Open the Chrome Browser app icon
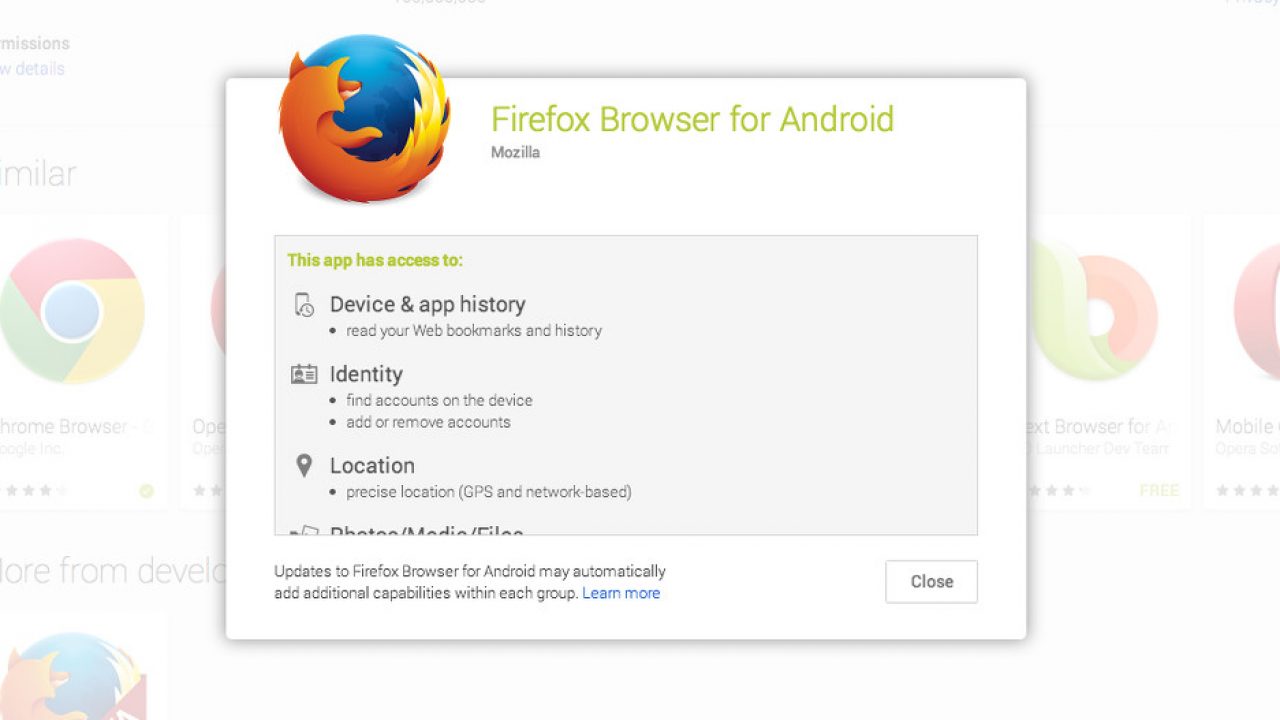Screen dimensions: 1280x720 point(72,310)
